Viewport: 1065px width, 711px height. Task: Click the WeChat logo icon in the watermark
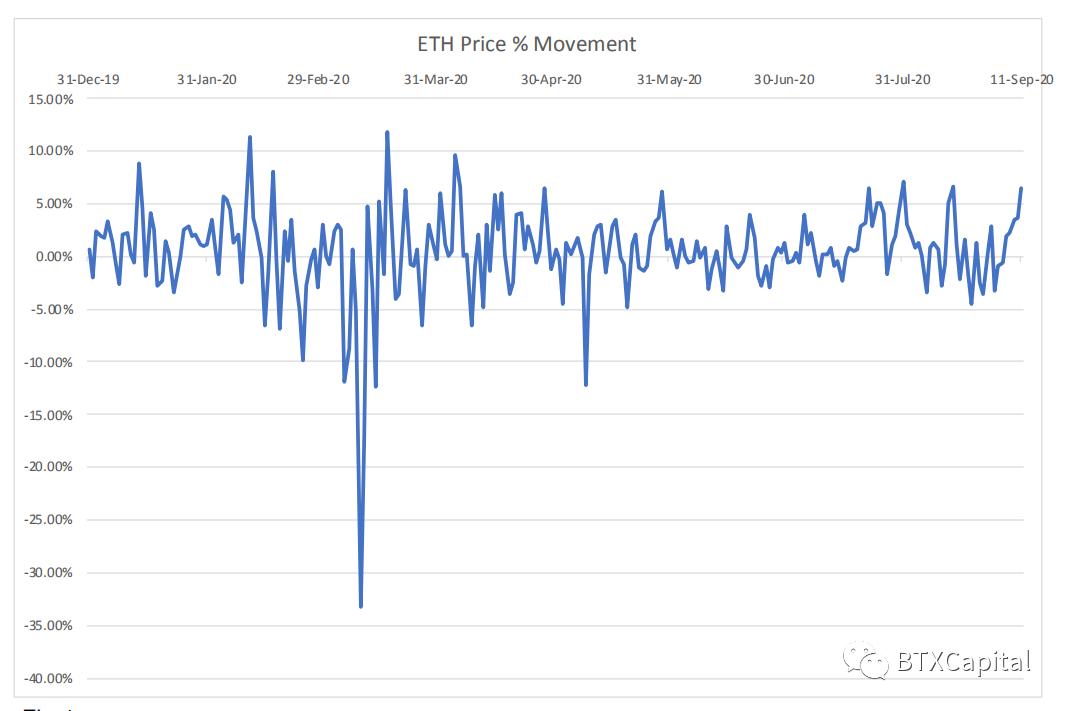[x=865, y=660]
